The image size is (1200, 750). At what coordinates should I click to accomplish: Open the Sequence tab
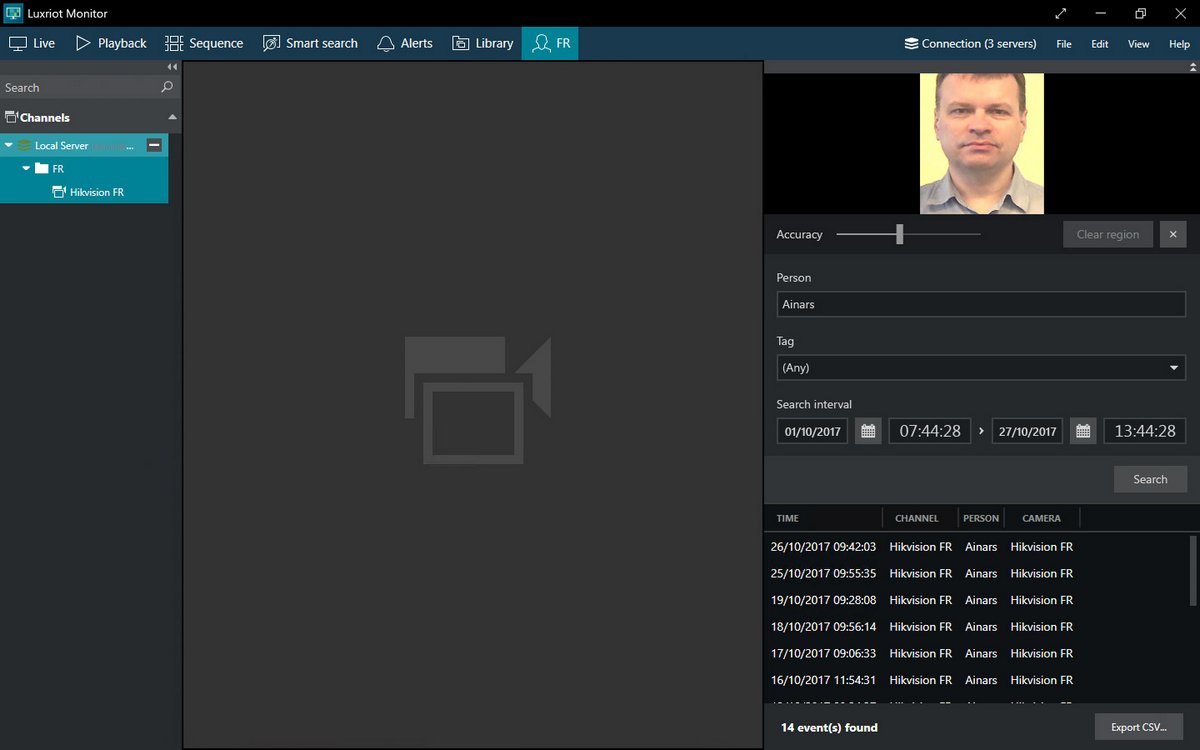point(204,43)
